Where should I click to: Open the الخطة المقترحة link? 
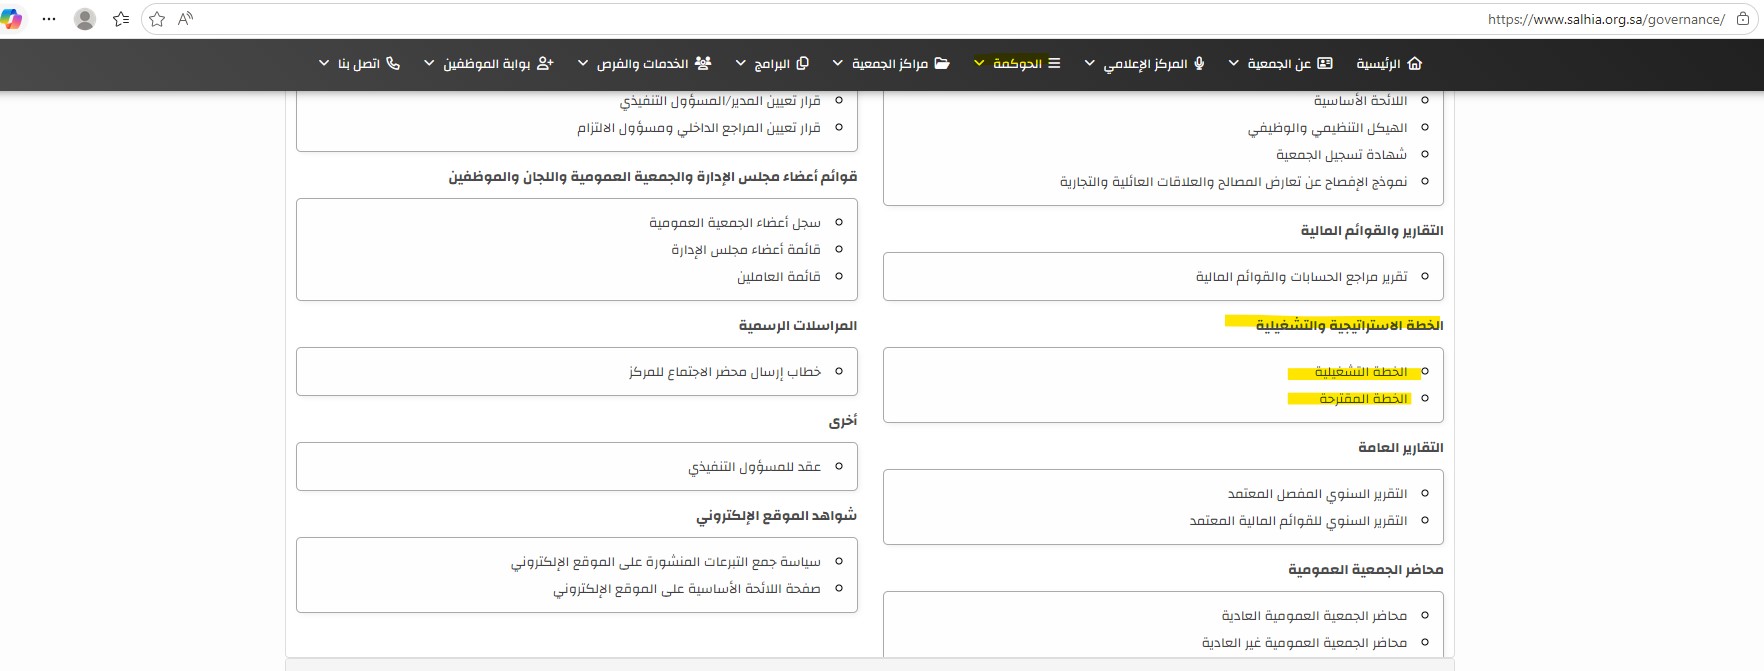[1363, 399]
